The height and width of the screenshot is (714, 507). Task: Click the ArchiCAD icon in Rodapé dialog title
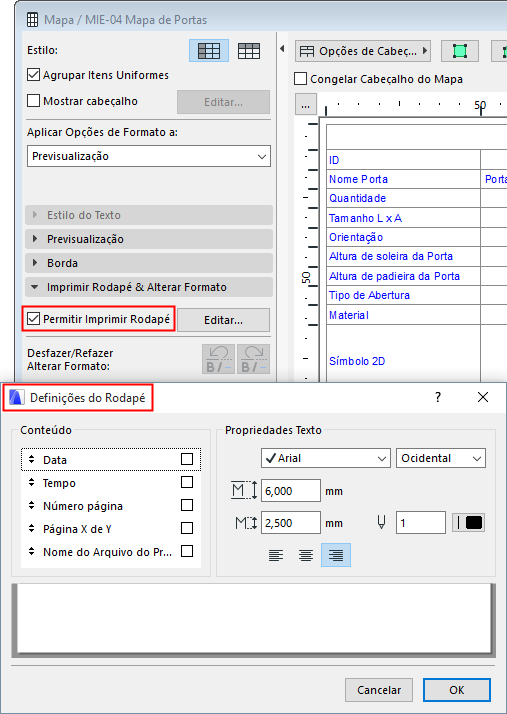[17, 398]
